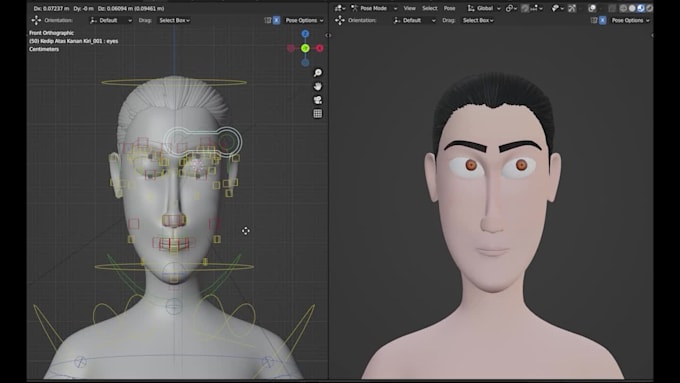The image size is (680, 383).
Task: Open Pose Options in right viewport
Action: 631,20
